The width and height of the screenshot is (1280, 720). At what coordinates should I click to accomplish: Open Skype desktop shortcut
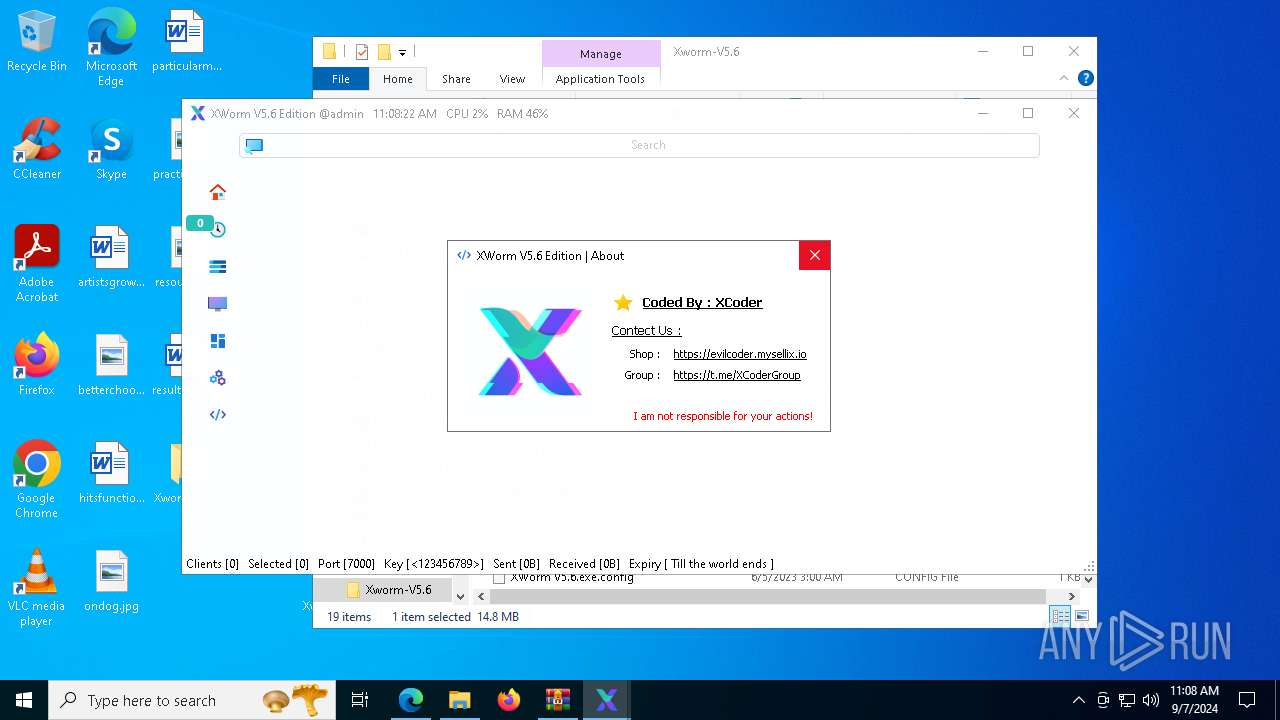[x=111, y=150]
